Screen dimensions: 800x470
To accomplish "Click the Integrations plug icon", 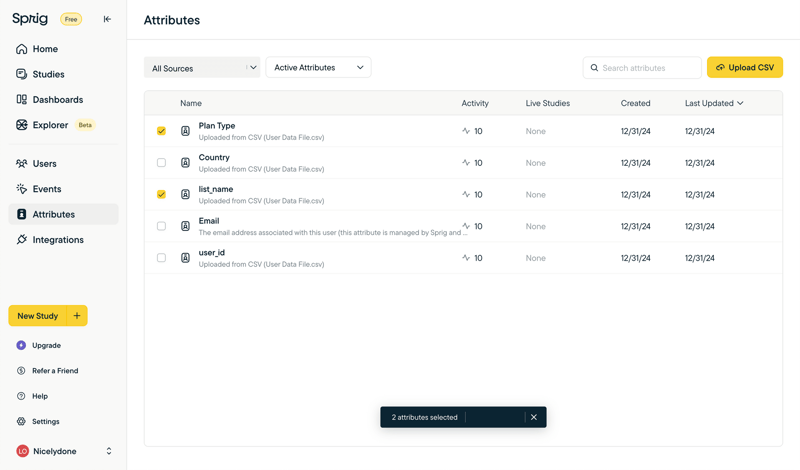I will (x=21, y=239).
